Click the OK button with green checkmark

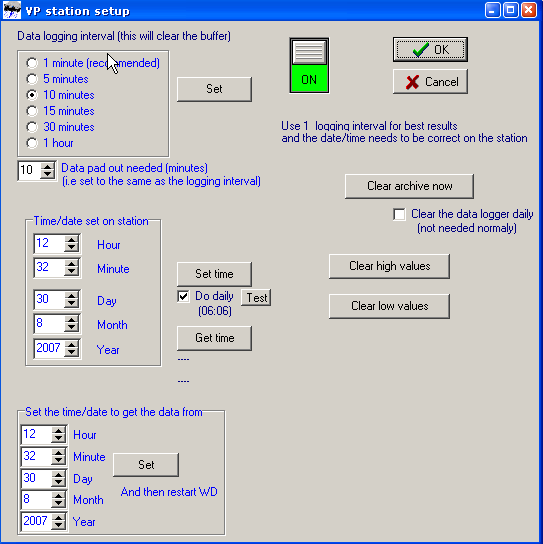430,50
